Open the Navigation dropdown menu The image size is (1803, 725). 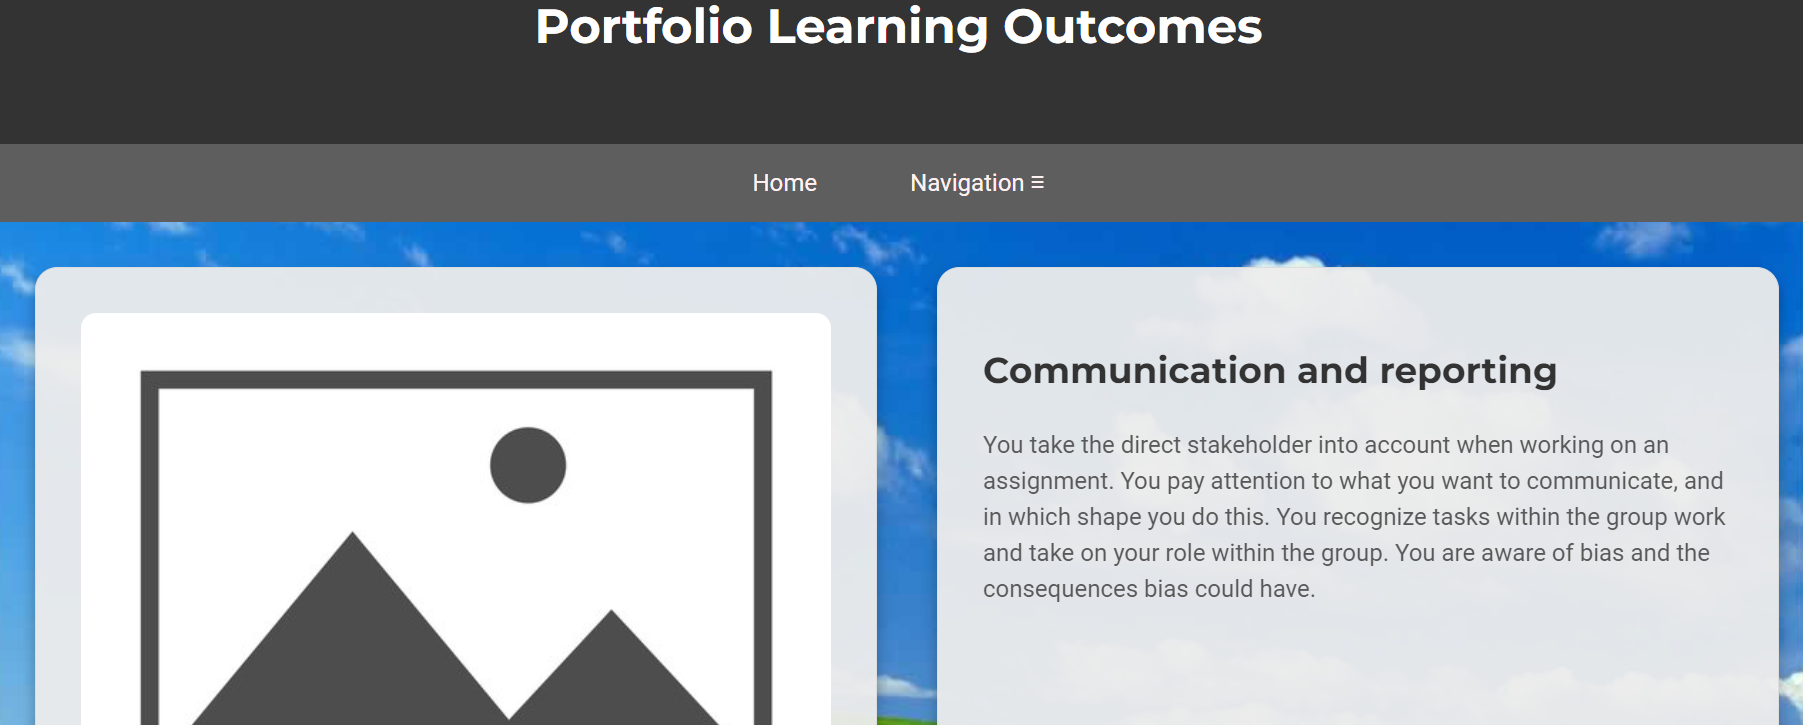click(967, 183)
